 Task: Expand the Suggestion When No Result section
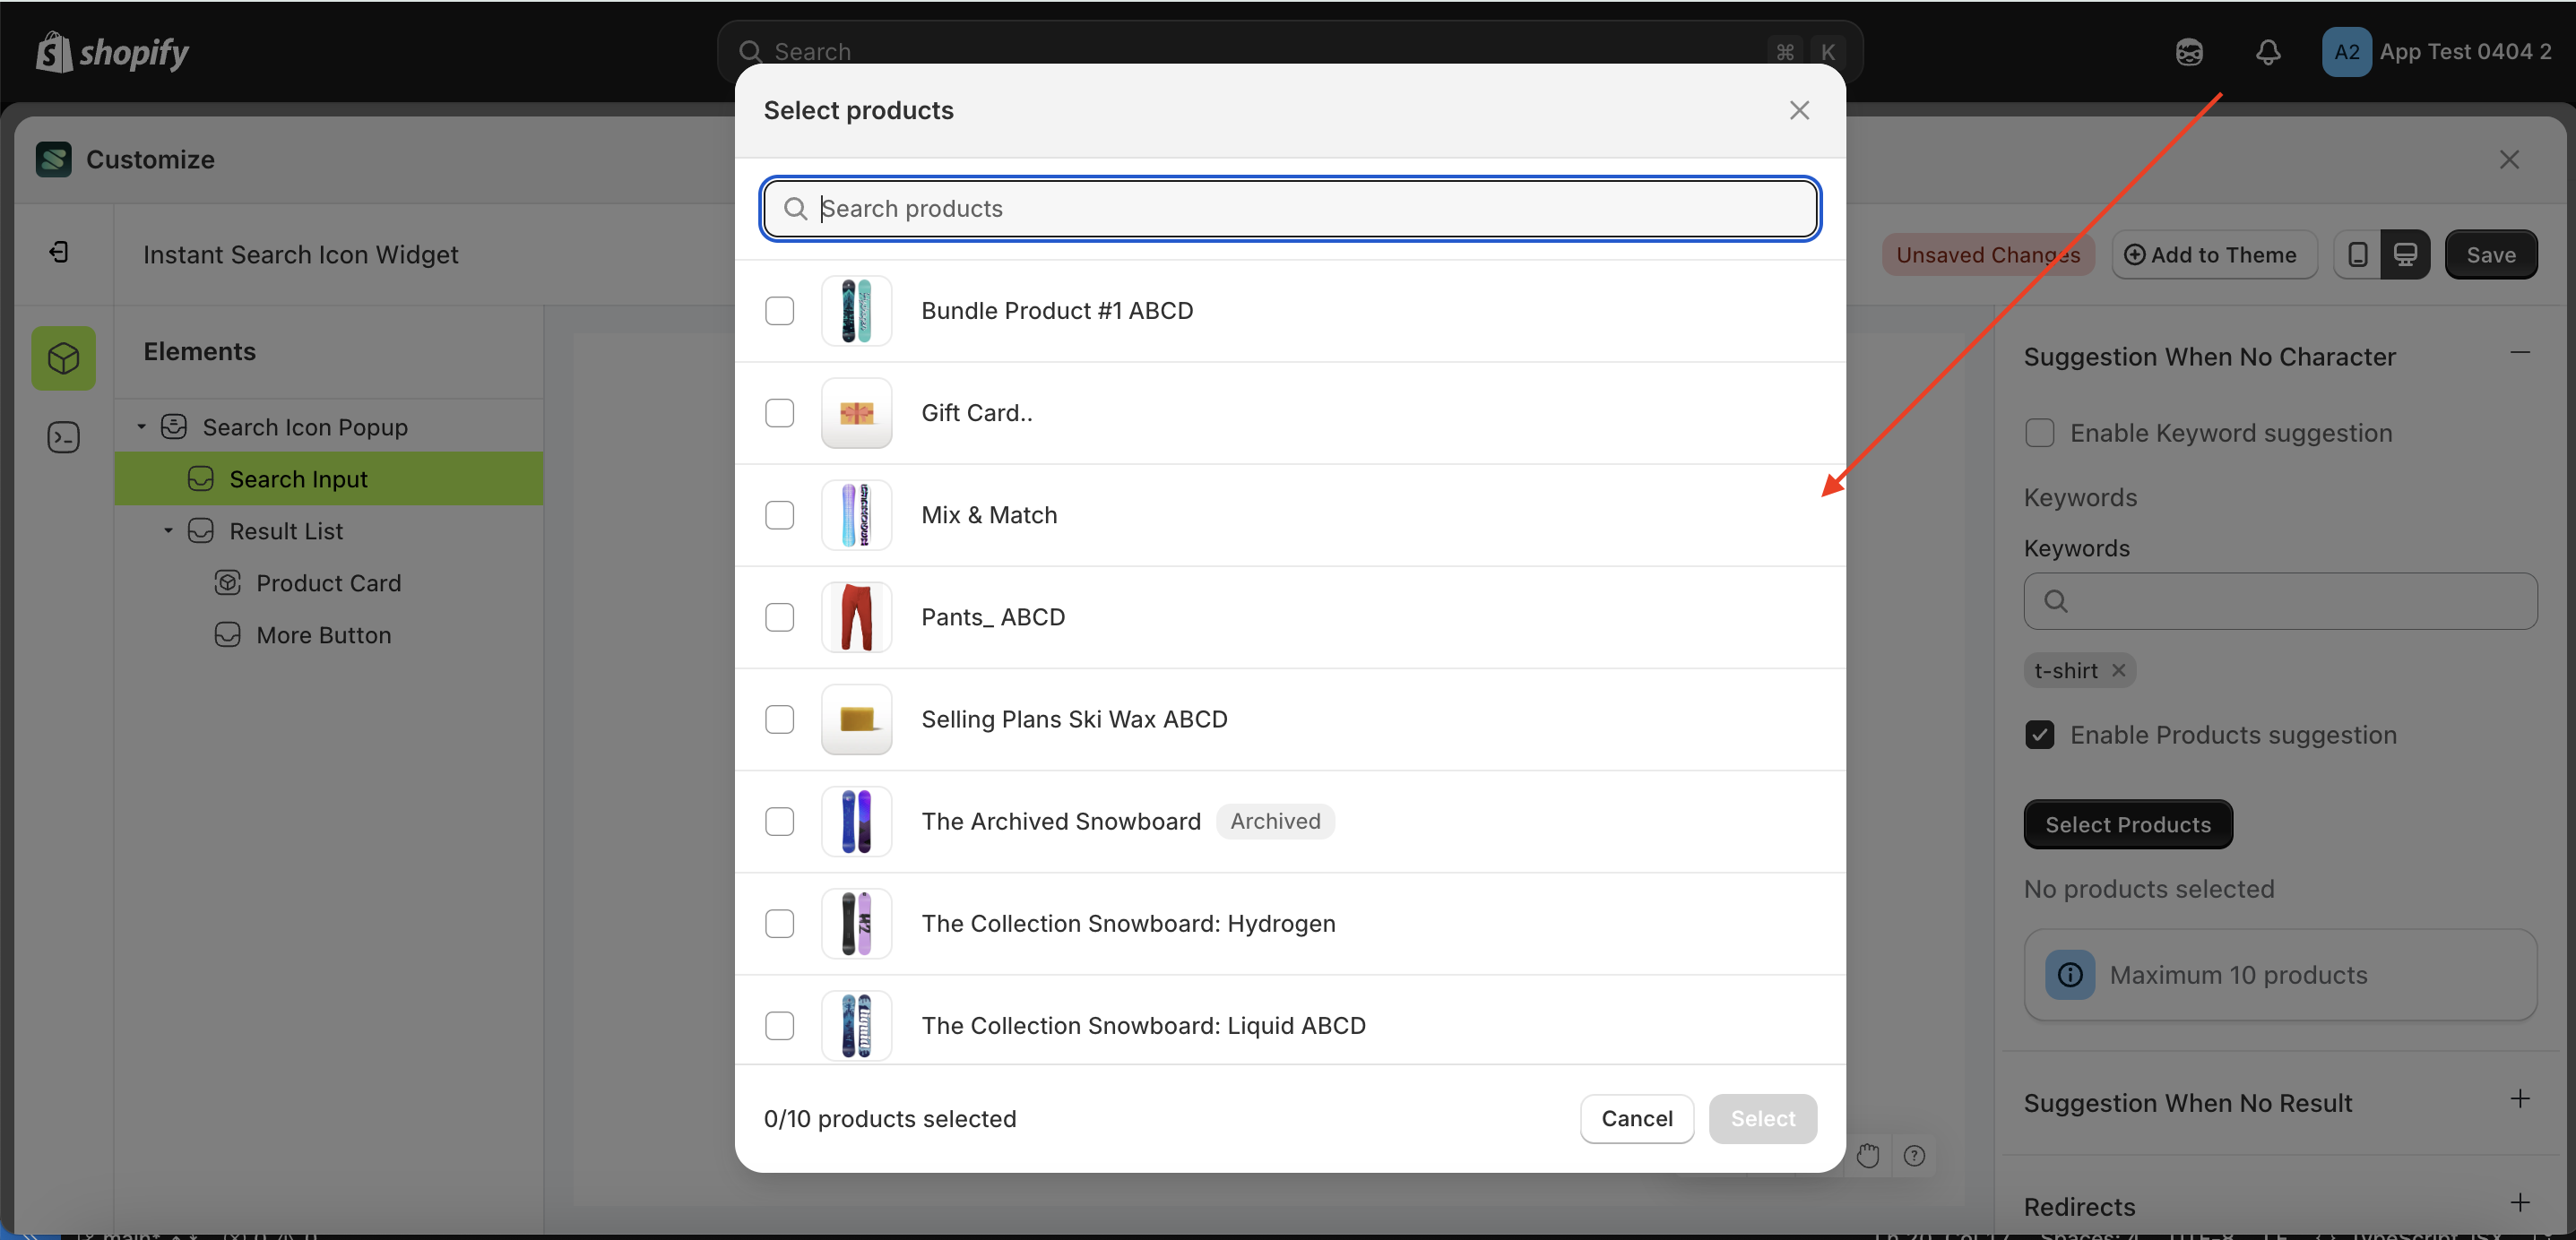(2519, 1100)
